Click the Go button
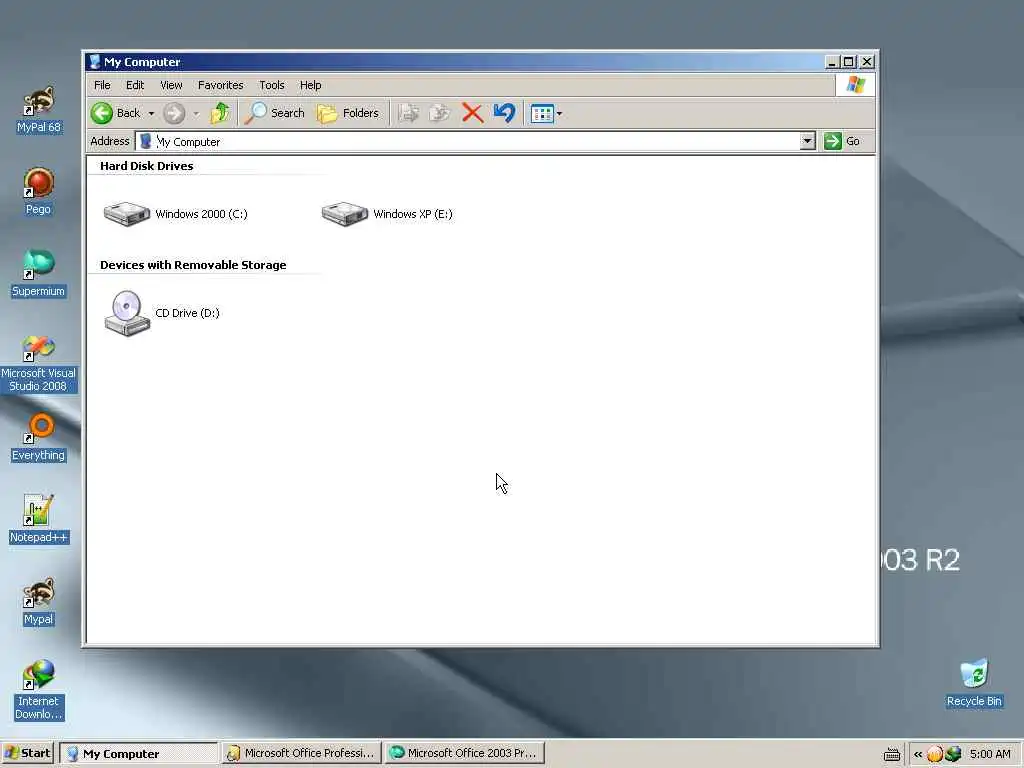The width and height of the screenshot is (1024, 768). click(x=842, y=141)
